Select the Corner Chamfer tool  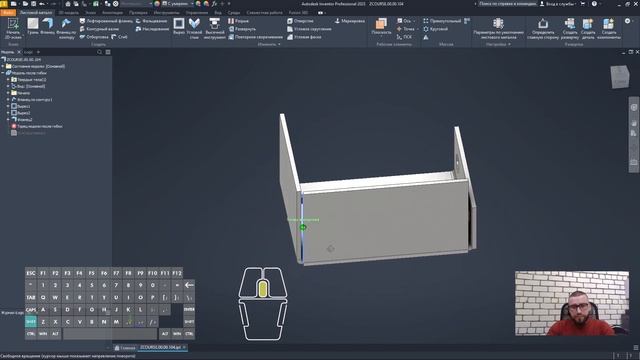point(304,37)
